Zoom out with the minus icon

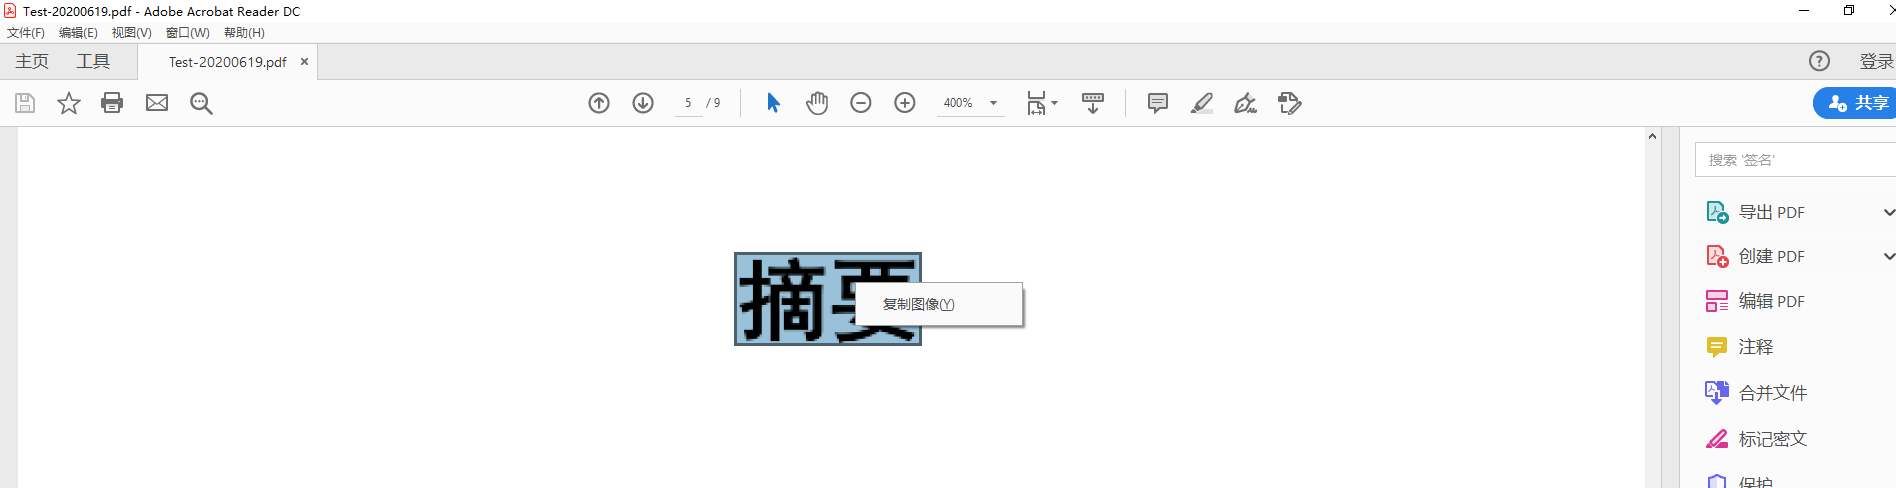click(x=861, y=103)
